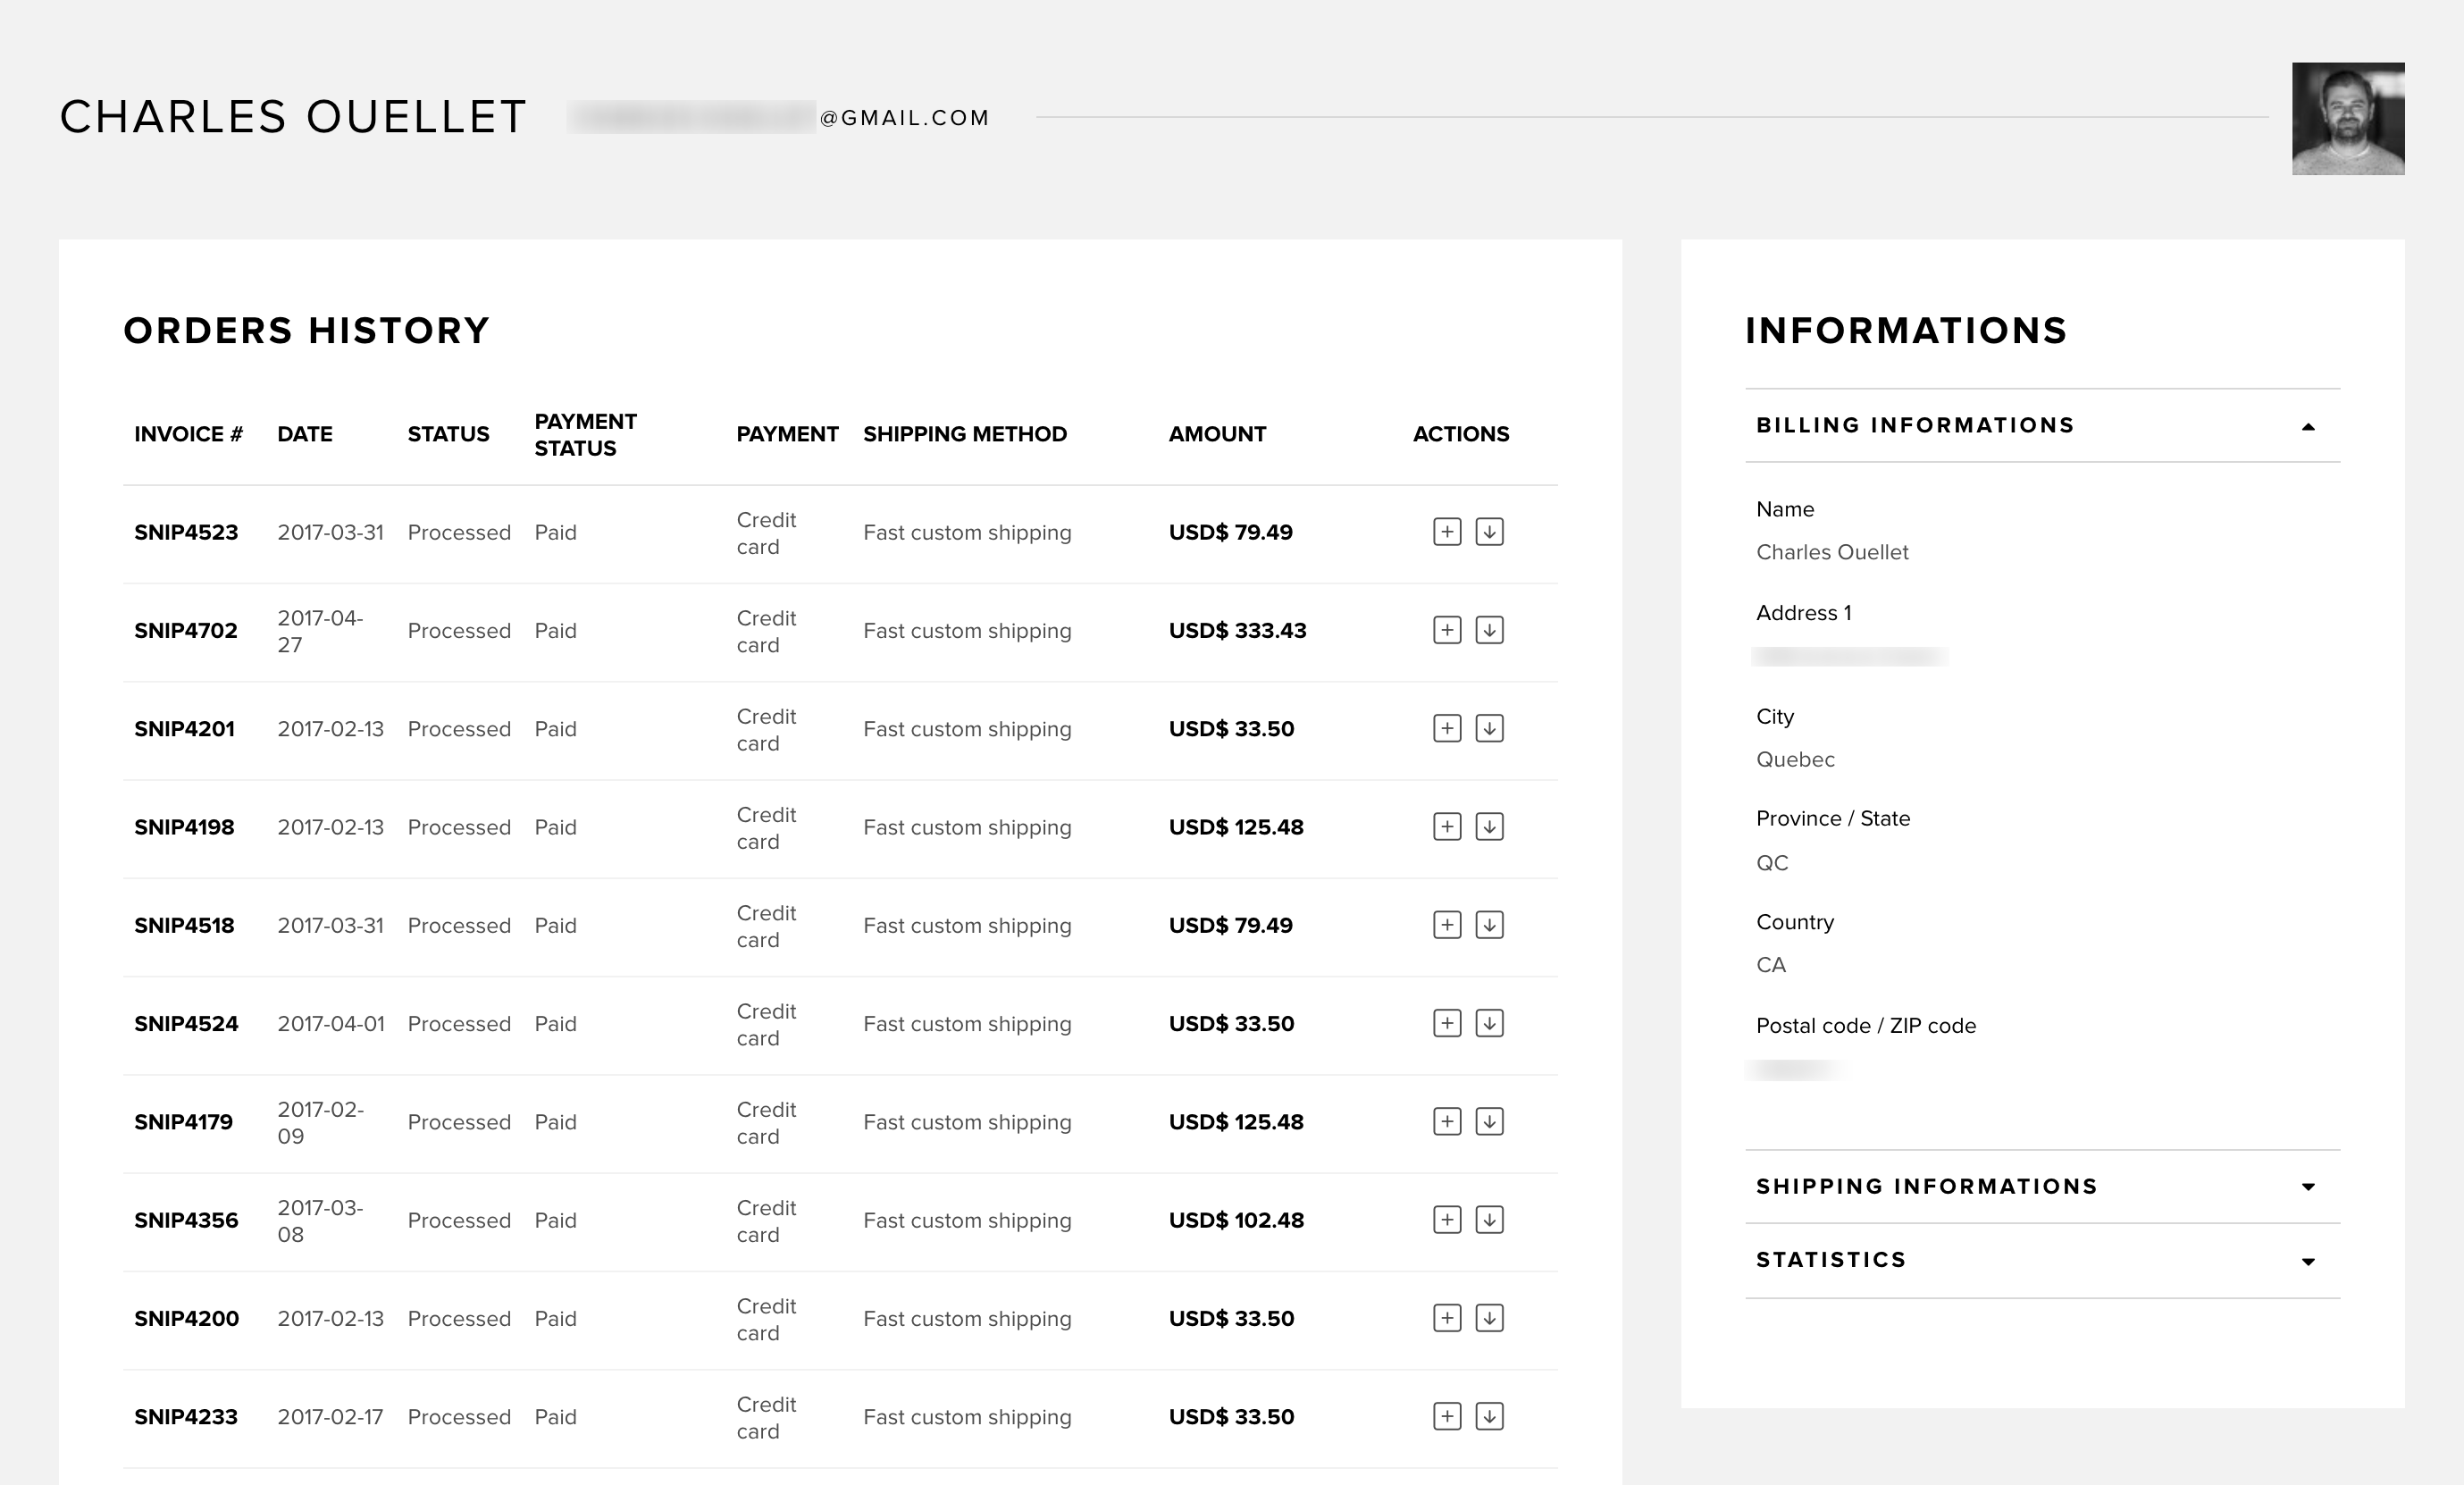Click the Invoice # column header

point(188,434)
